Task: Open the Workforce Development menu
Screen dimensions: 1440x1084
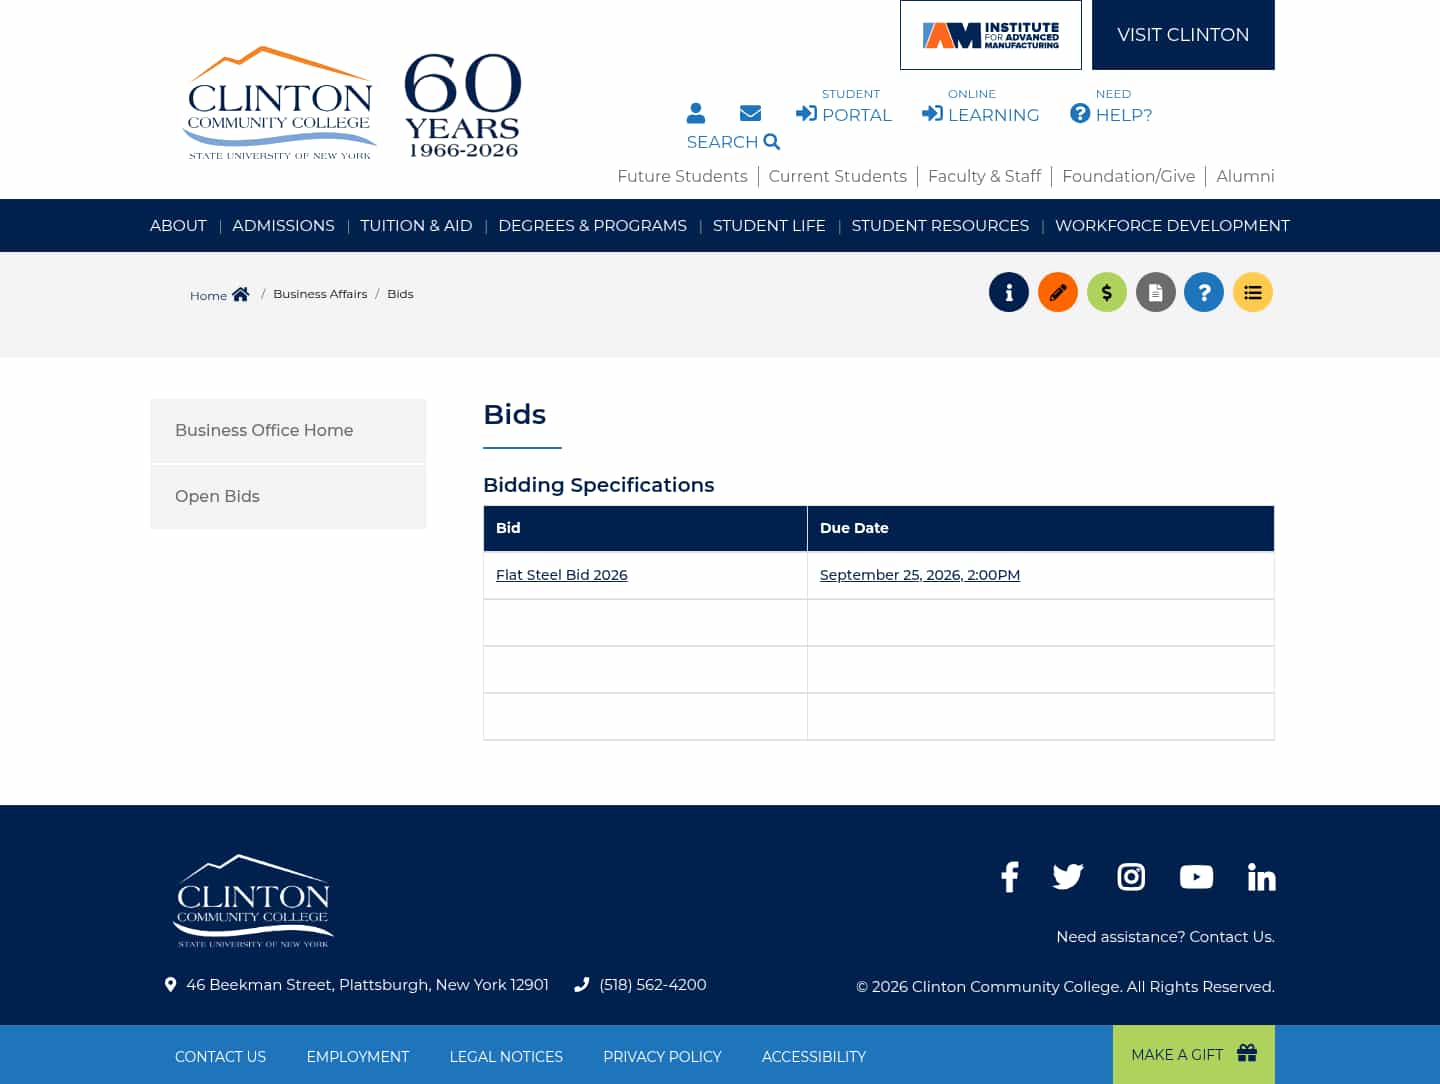Action: coord(1172,226)
